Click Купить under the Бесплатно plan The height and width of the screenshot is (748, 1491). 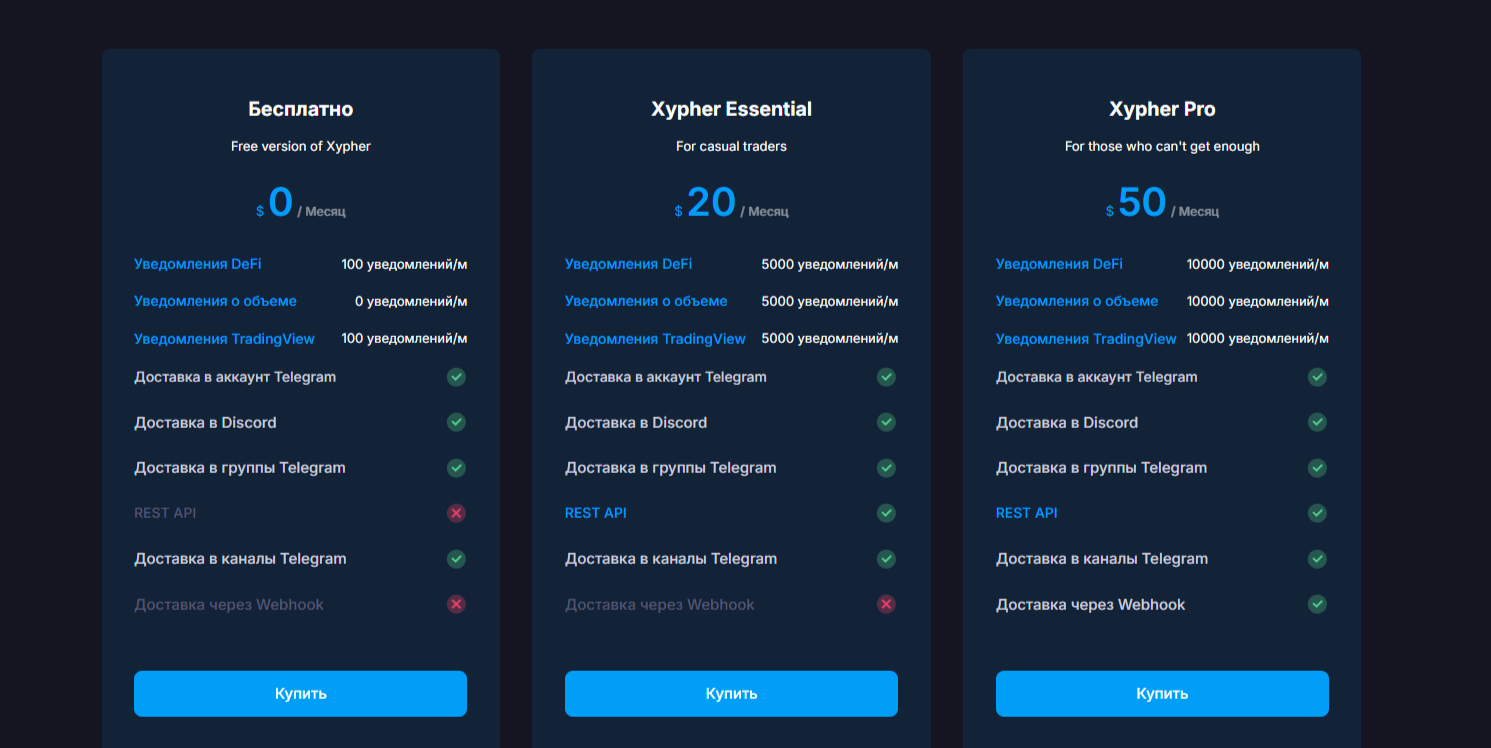[x=300, y=693]
